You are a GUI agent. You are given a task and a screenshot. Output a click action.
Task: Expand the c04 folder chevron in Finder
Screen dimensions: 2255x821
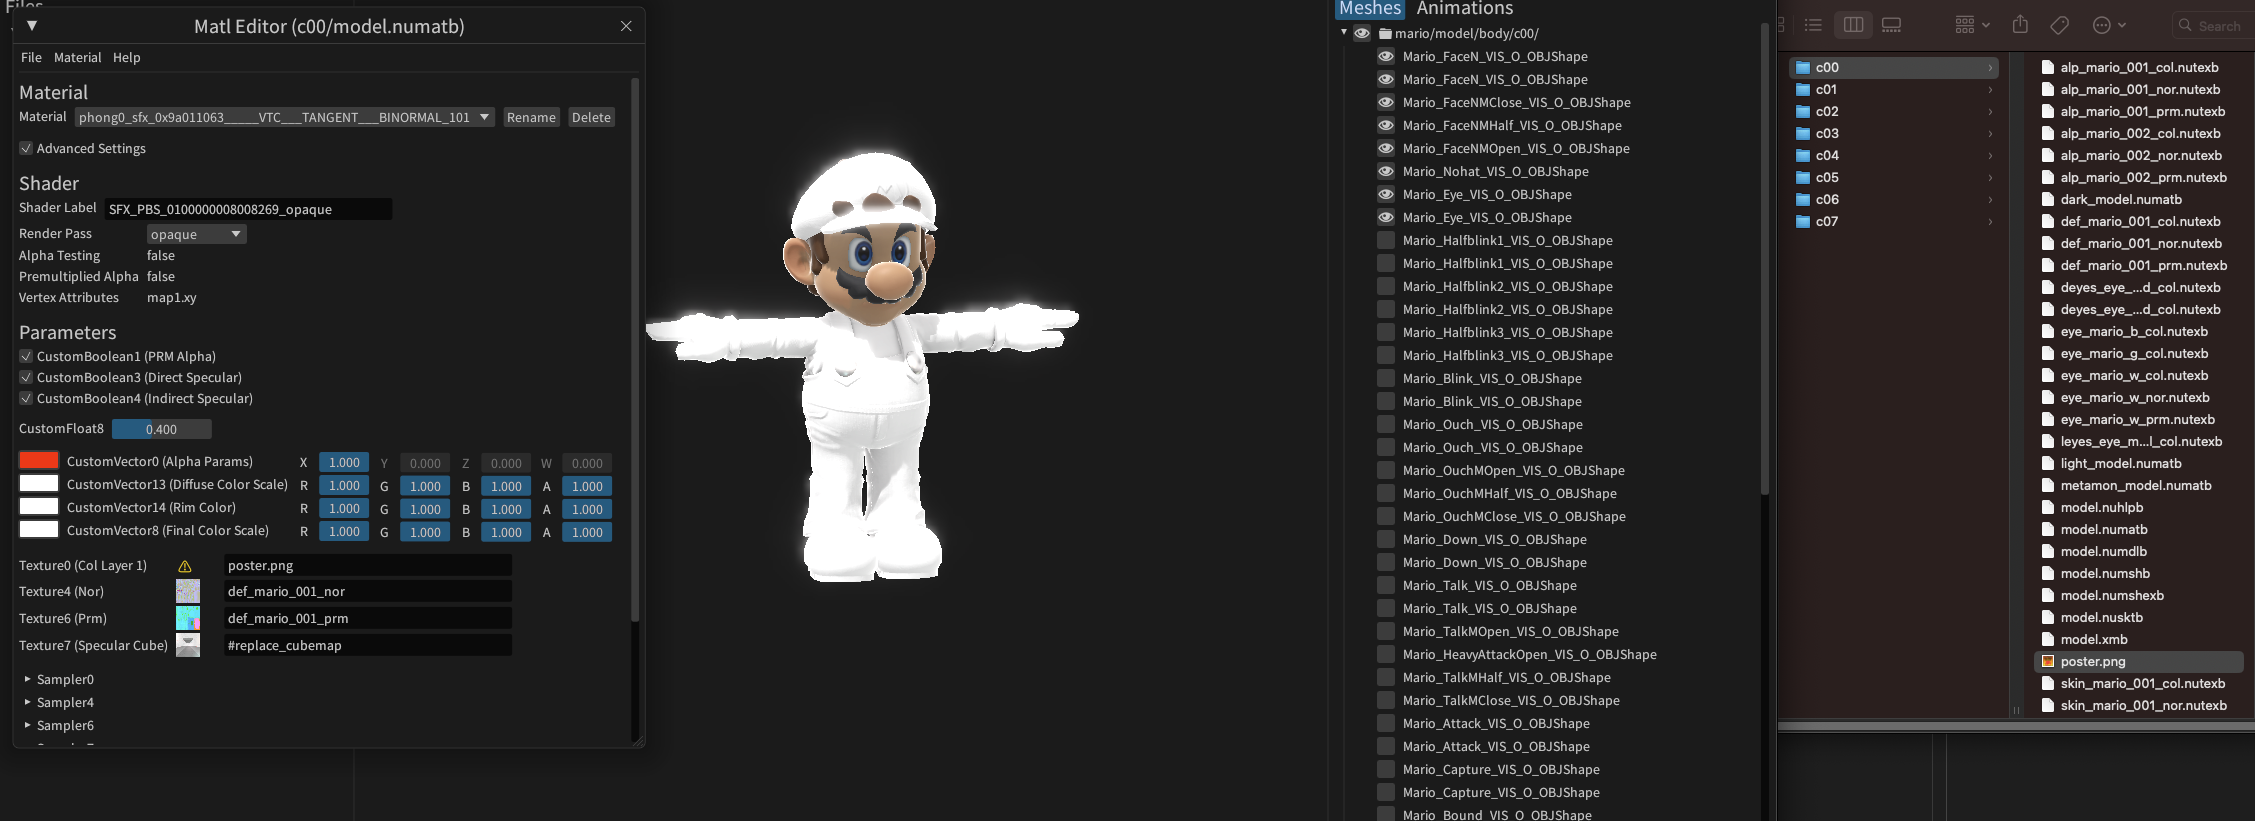(1990, 156)
